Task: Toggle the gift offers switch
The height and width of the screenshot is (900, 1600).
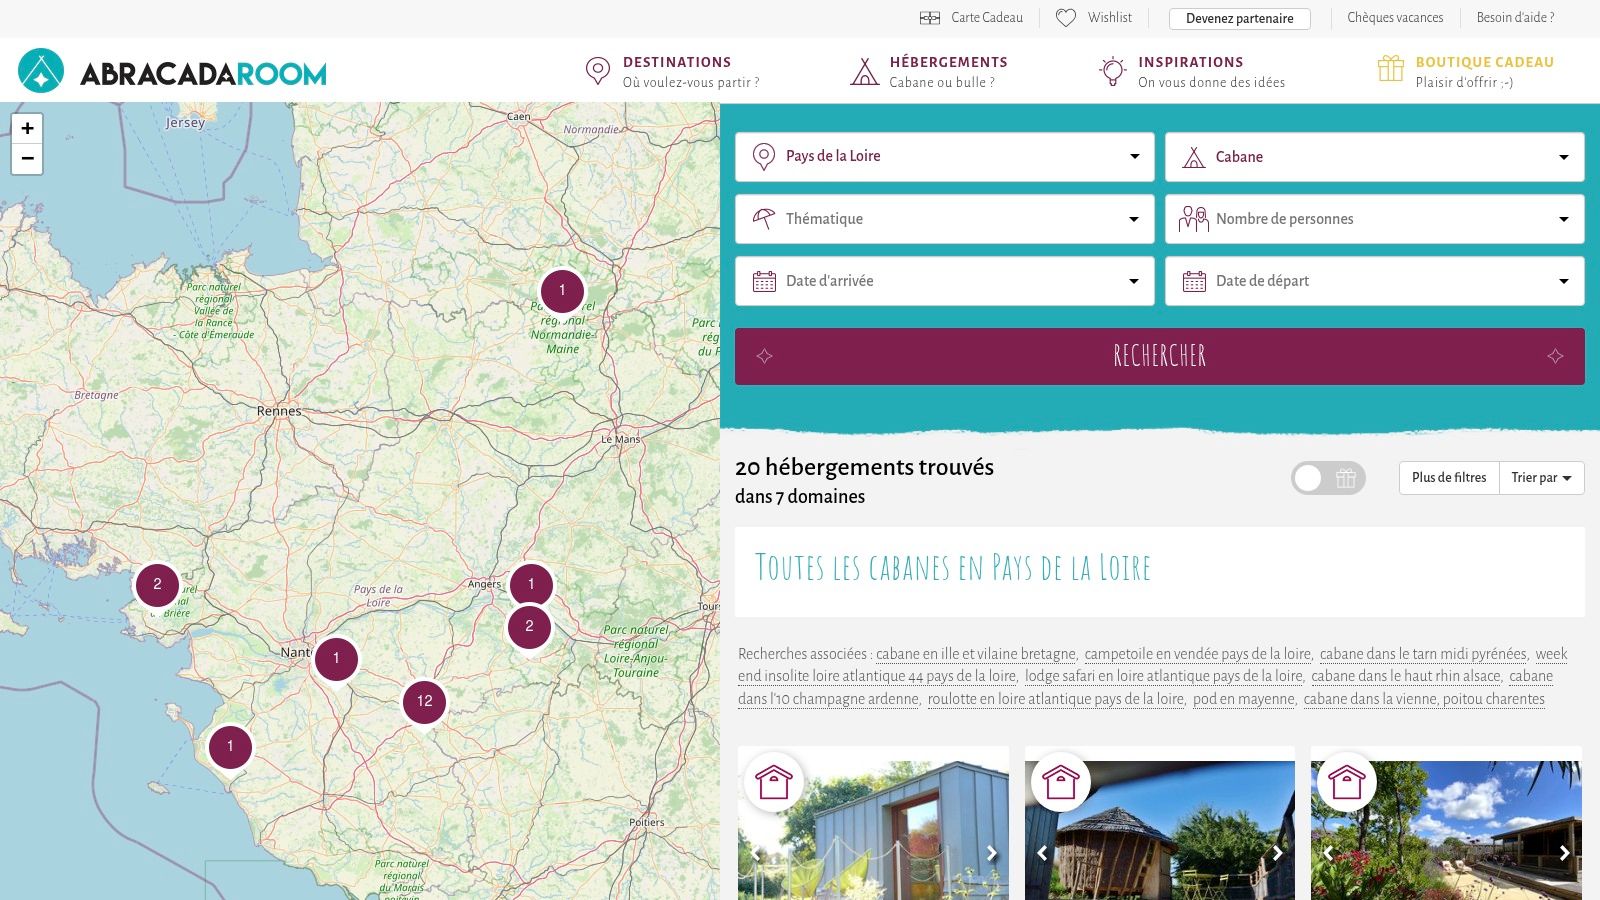Action: [x=1327, y=478]
